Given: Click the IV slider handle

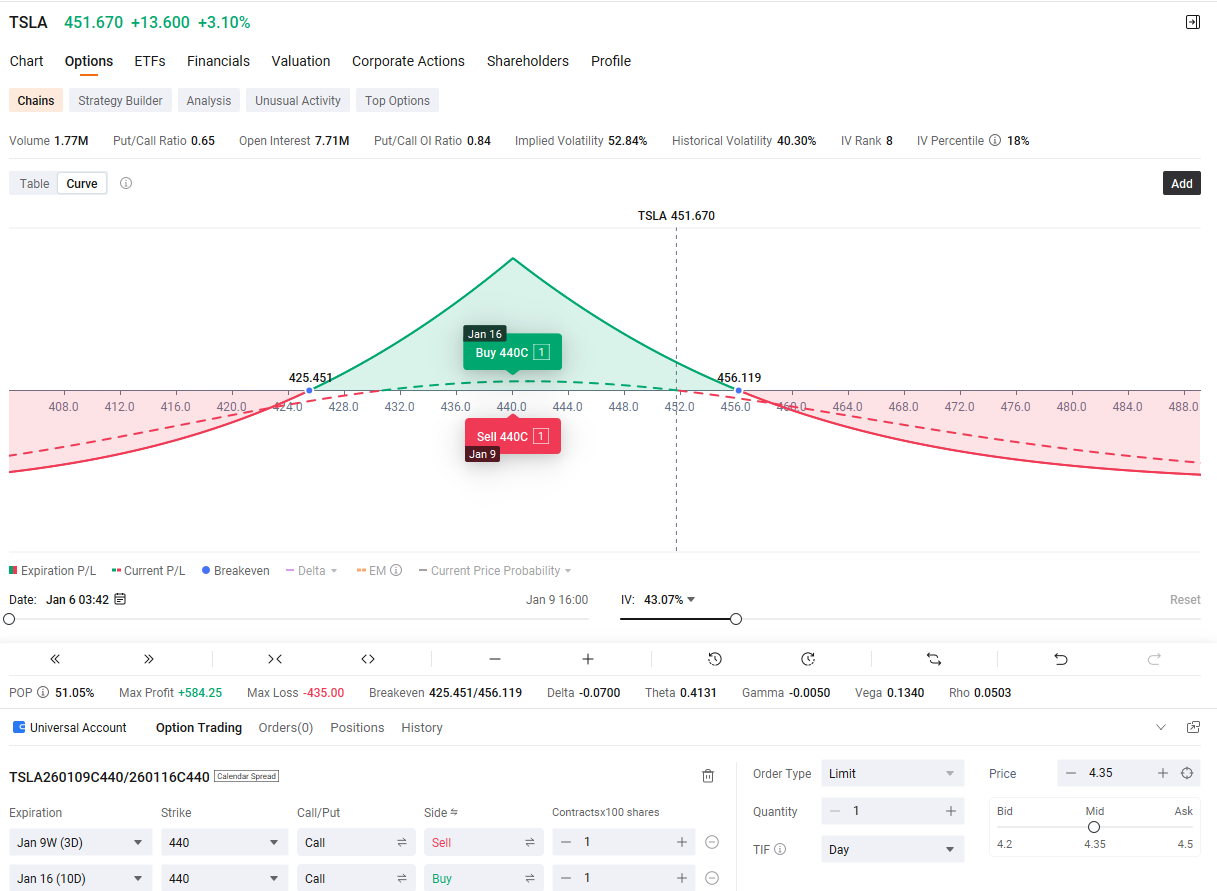Looking at the screenshot, I should coord(736,619).
